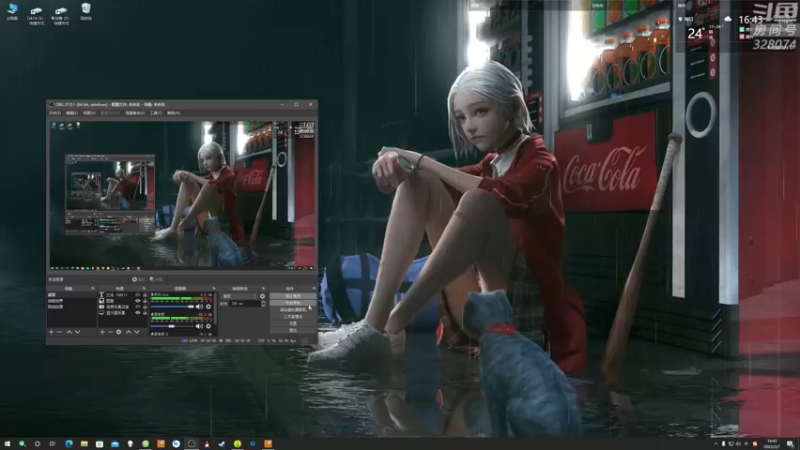Viewport: 800px width, 450px height.
Task: Move selected source down
Action: click(137, 332)
